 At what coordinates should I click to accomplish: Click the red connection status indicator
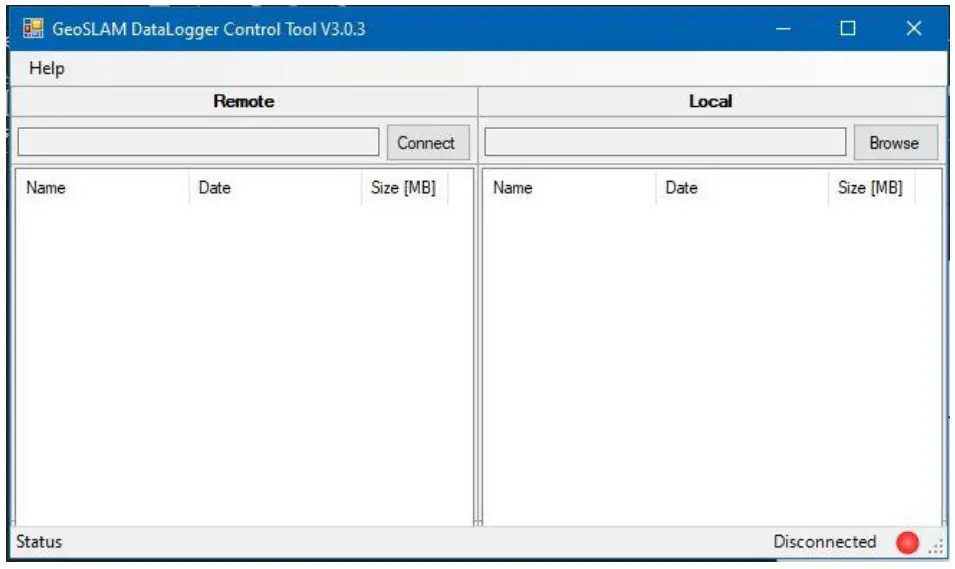click(x=907, y=542)
